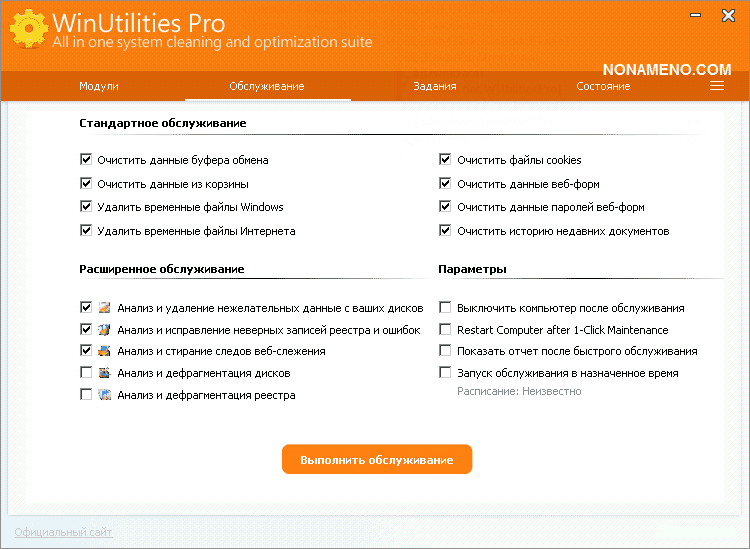Click the WinUtilities gear logo icon
Image resolution: width=750 pixels, height=549 pixels.
(x=27, y=31)
